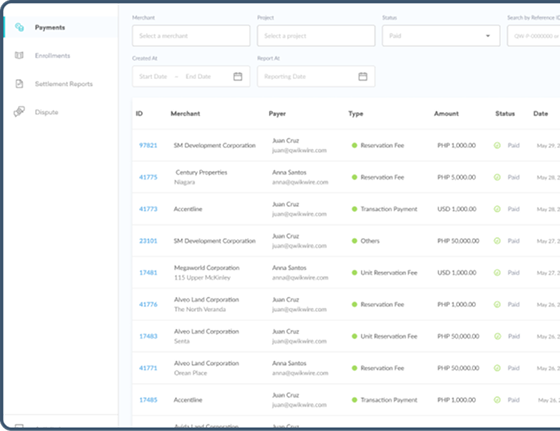
Task: Open payment ID 41773 link
Action: [148, 209]
